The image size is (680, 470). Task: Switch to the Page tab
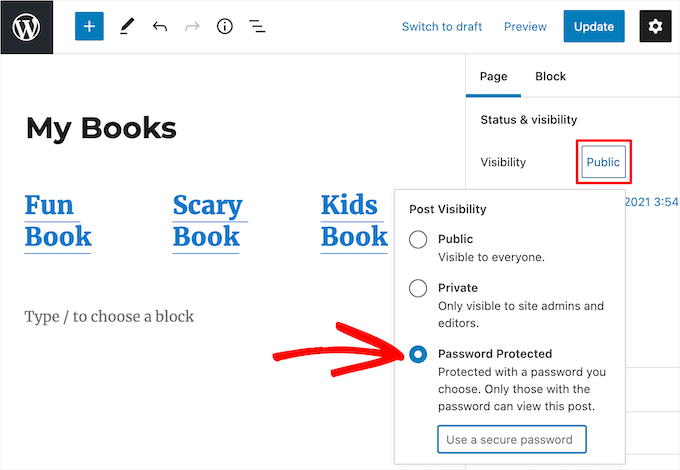pos(494,76)
